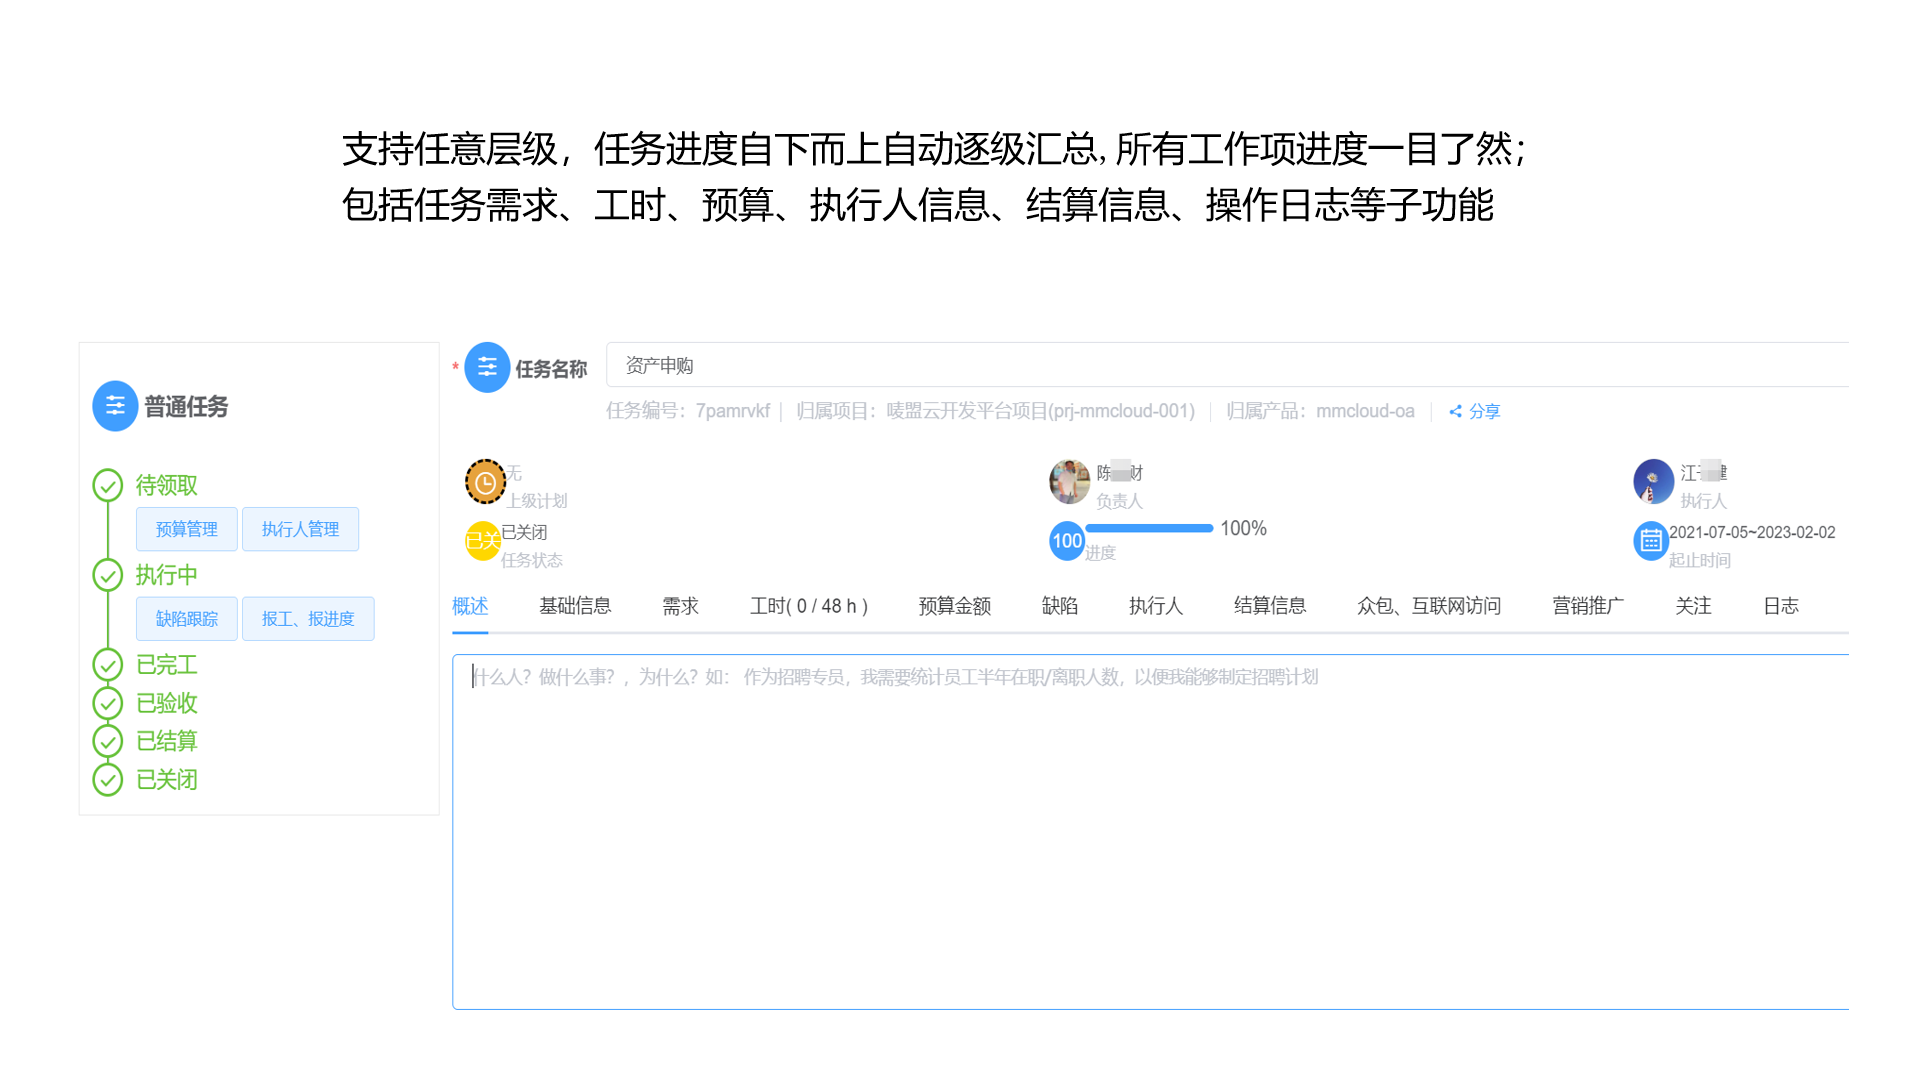Click the clock icon next to 上级计划

tap(485, 481)
